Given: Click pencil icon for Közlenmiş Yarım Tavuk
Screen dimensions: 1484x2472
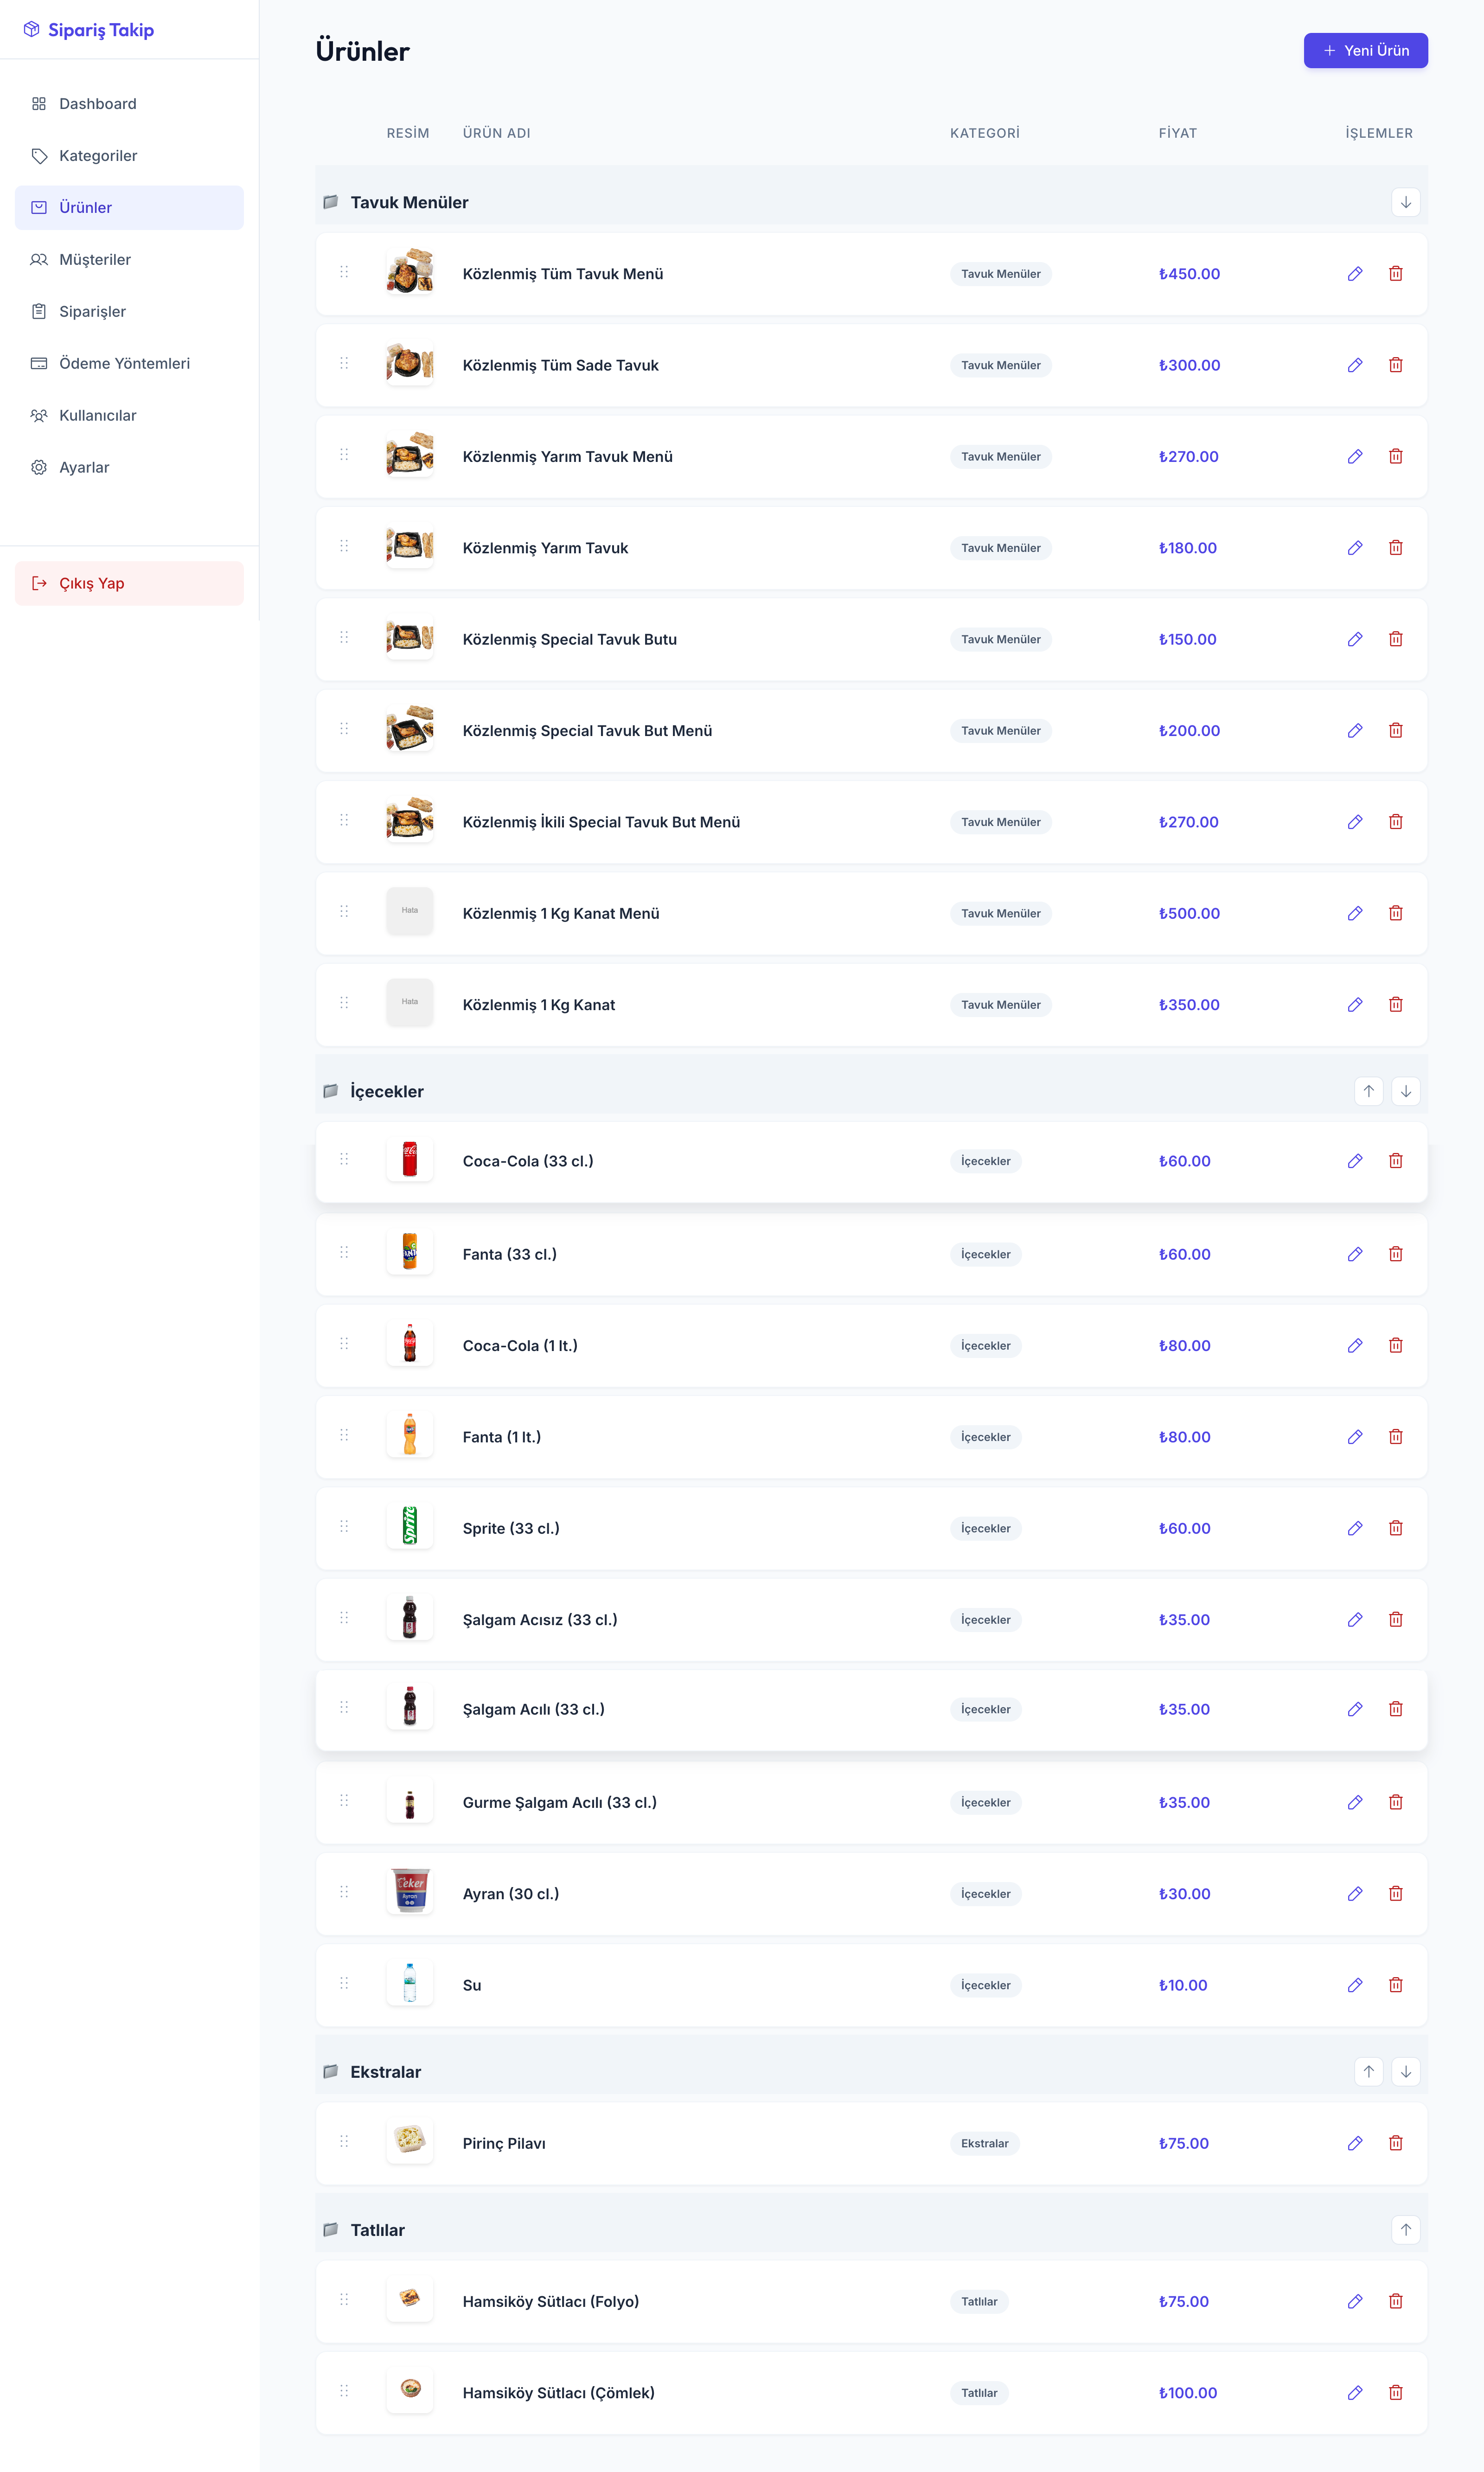Looking at the screenshot, I should click(x=1355, y=548).
